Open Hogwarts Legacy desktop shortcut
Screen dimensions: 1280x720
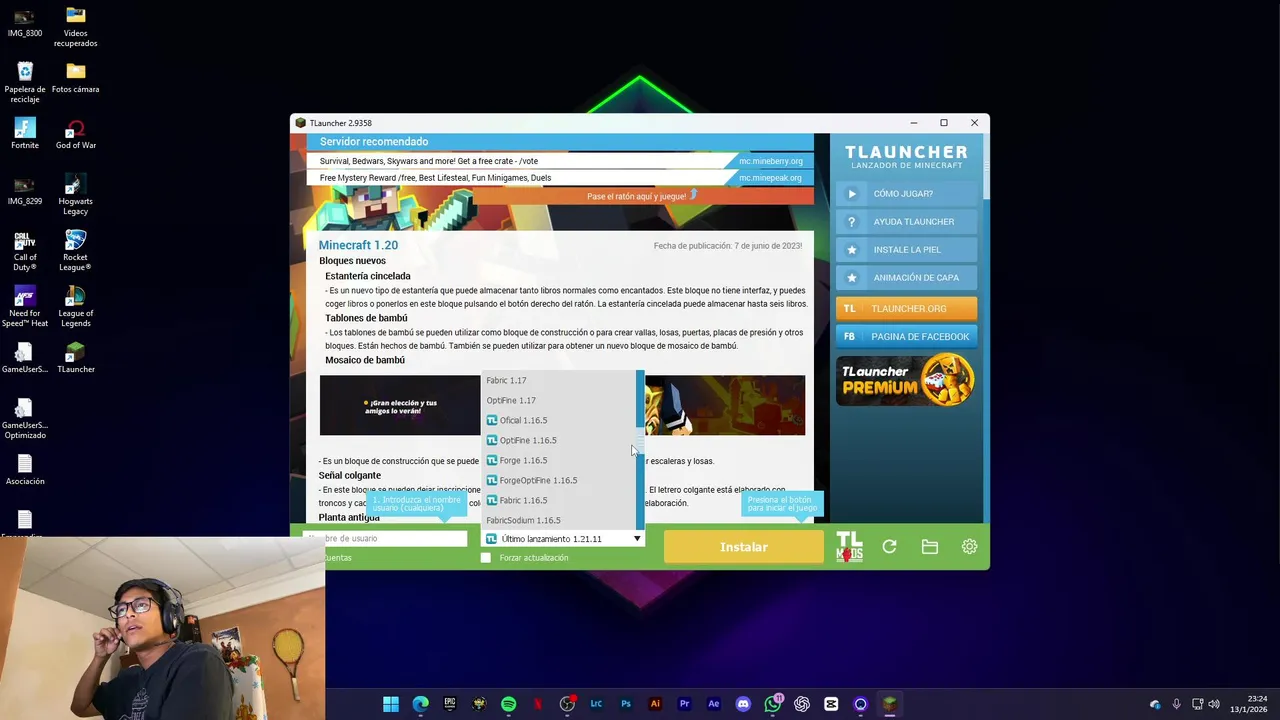point(76,193)
